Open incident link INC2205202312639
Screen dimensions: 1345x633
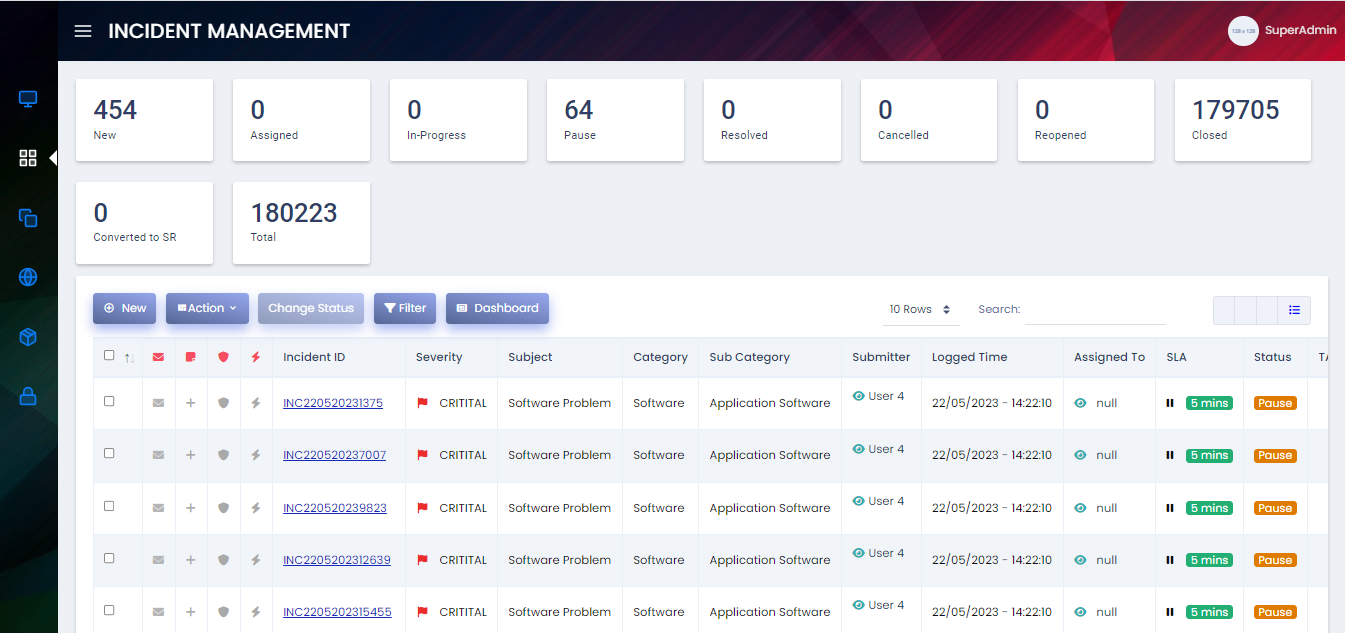(x=337, y=560)
